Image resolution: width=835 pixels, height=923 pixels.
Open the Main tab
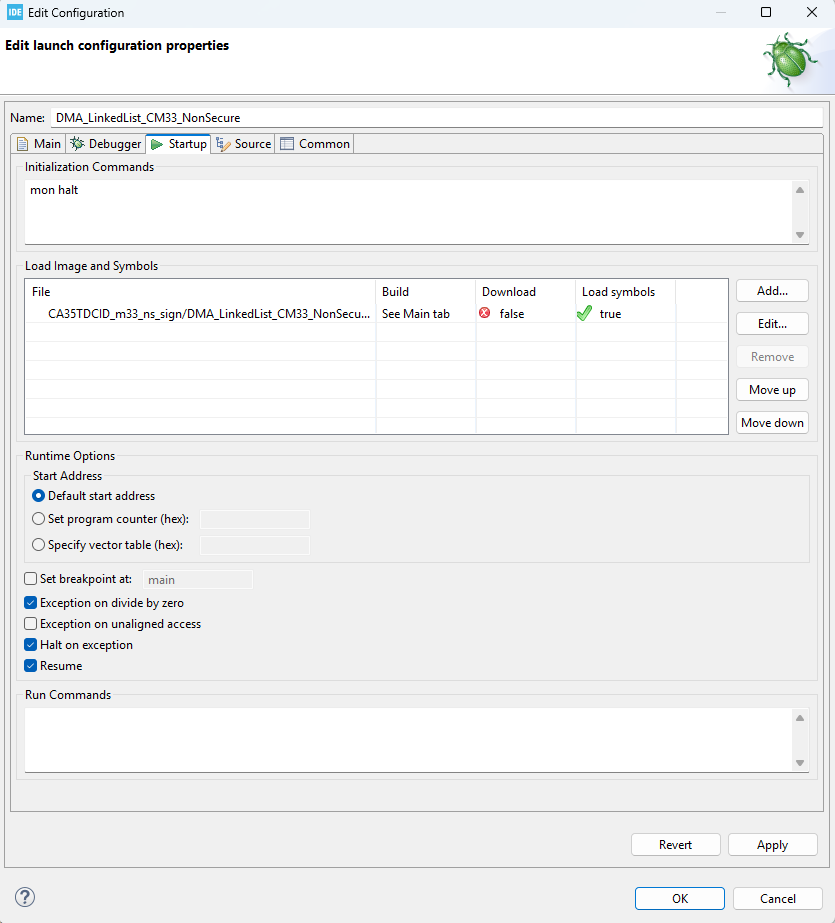coord(39,144)
